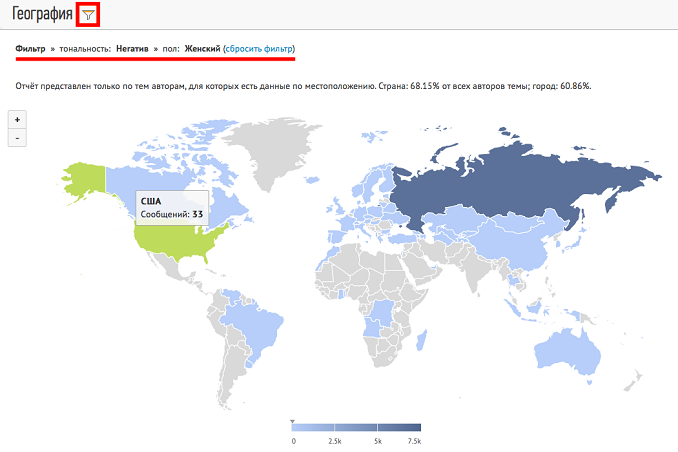The image size is (678, 452).
Task: Zoom in the map with plus button
Action: (17, 120)
